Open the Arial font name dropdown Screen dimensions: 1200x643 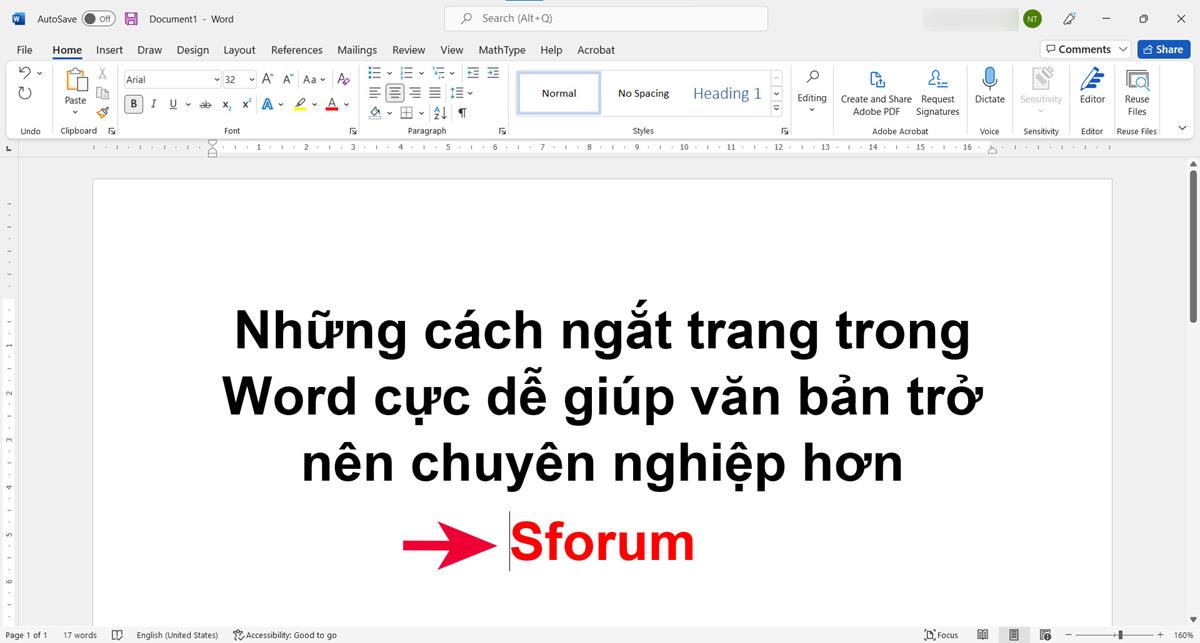click(x=216, y=79)
